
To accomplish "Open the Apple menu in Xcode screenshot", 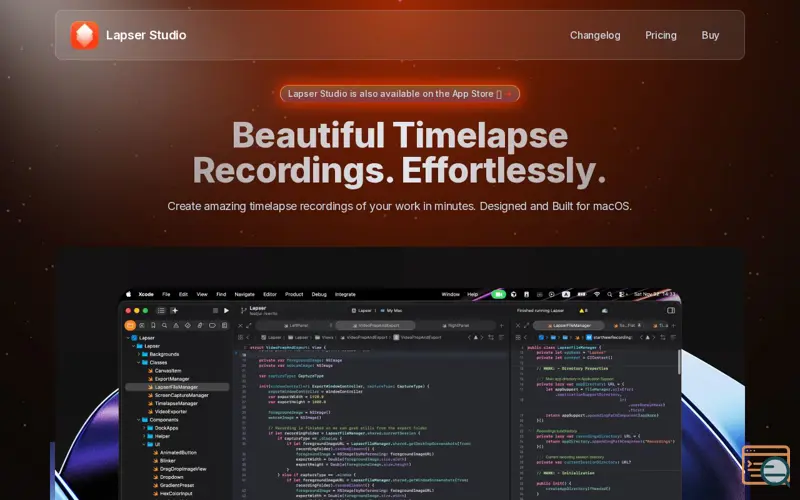I will click(x=129, y=294).
